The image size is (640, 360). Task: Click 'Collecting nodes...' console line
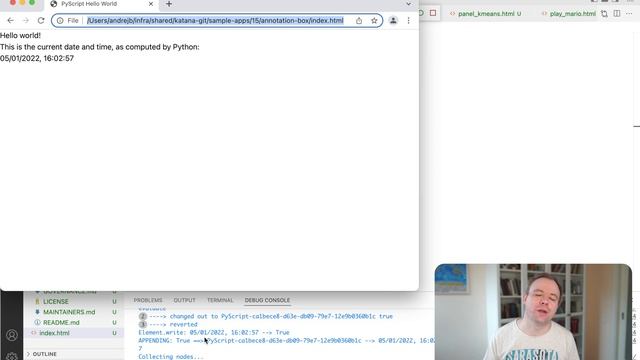171,357
